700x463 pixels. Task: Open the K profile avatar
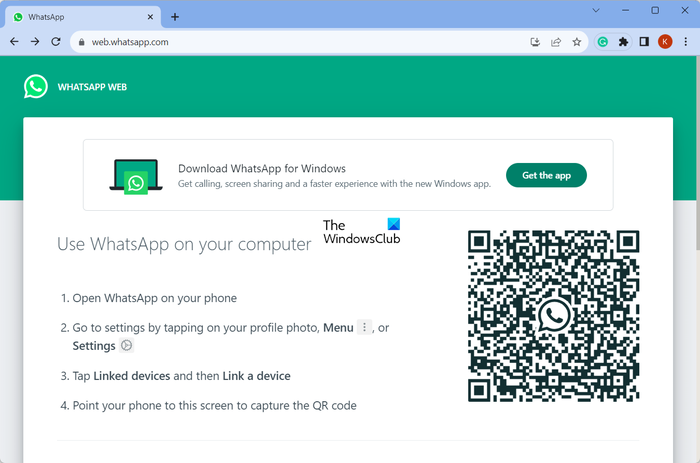665,42
